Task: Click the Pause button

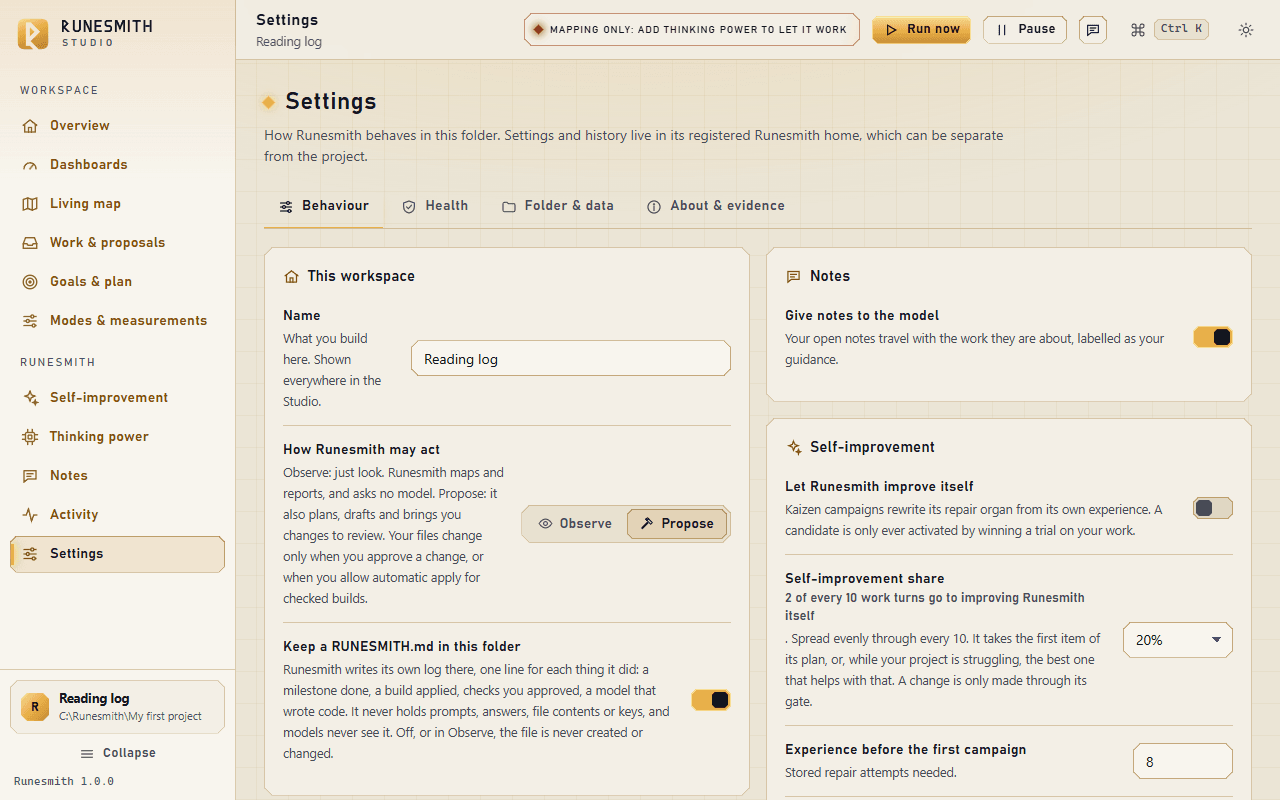Action: [x=1025, y=30]
